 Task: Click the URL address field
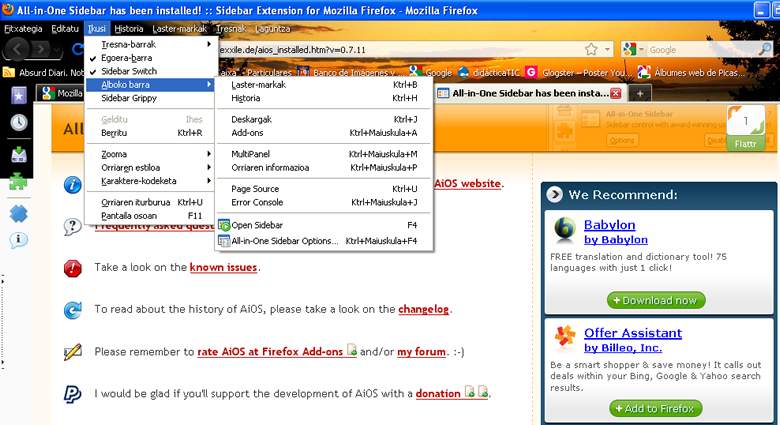point(400,50)
